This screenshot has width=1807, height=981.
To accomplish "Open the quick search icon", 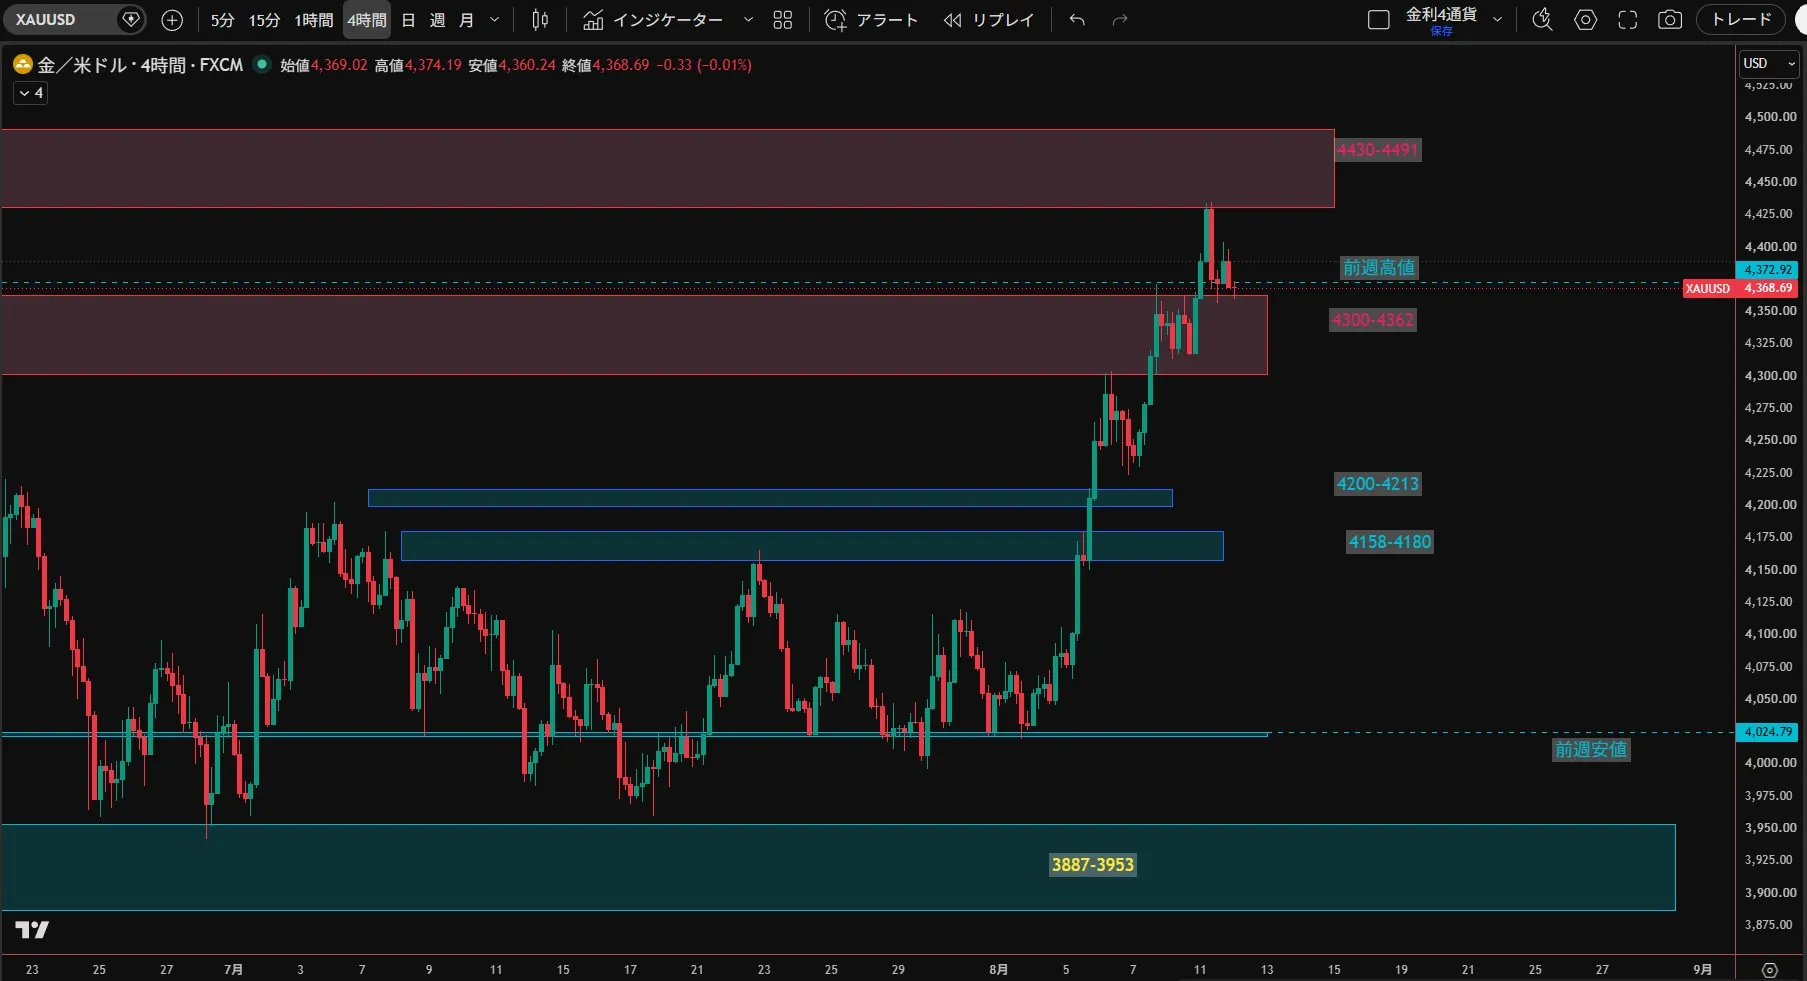I will point(1542,20).
